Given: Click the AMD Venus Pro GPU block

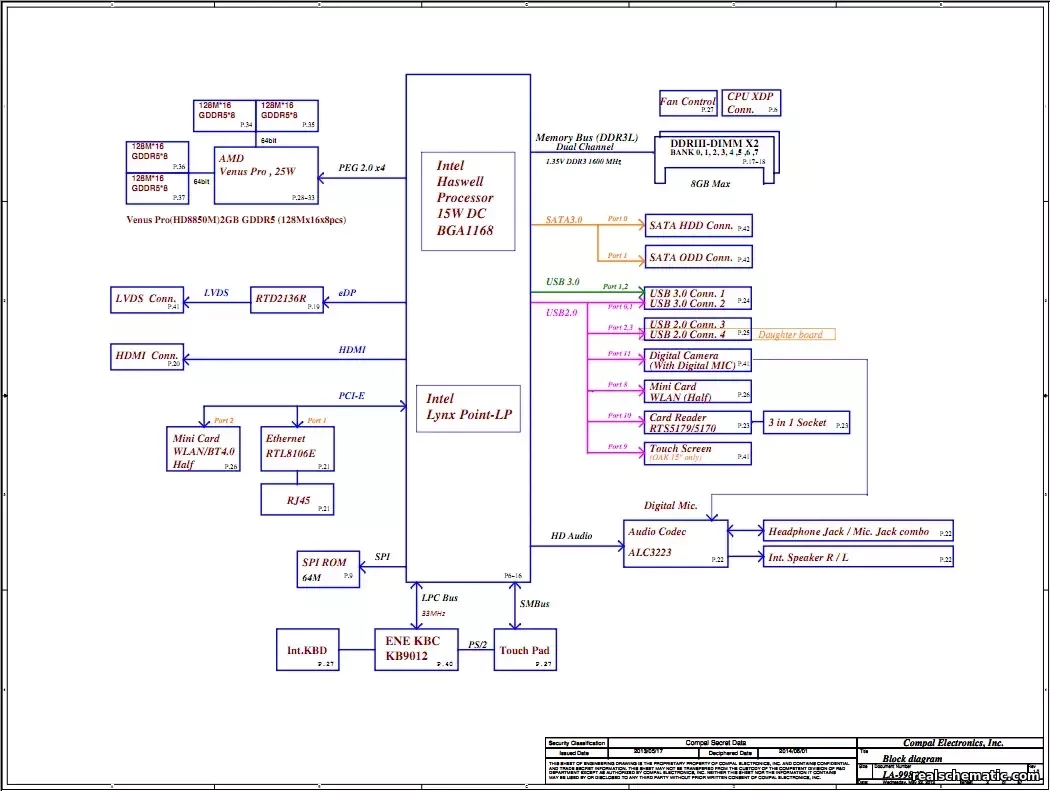Looking at the screenshot, I should pyautogui.click(x=266, y=175).
